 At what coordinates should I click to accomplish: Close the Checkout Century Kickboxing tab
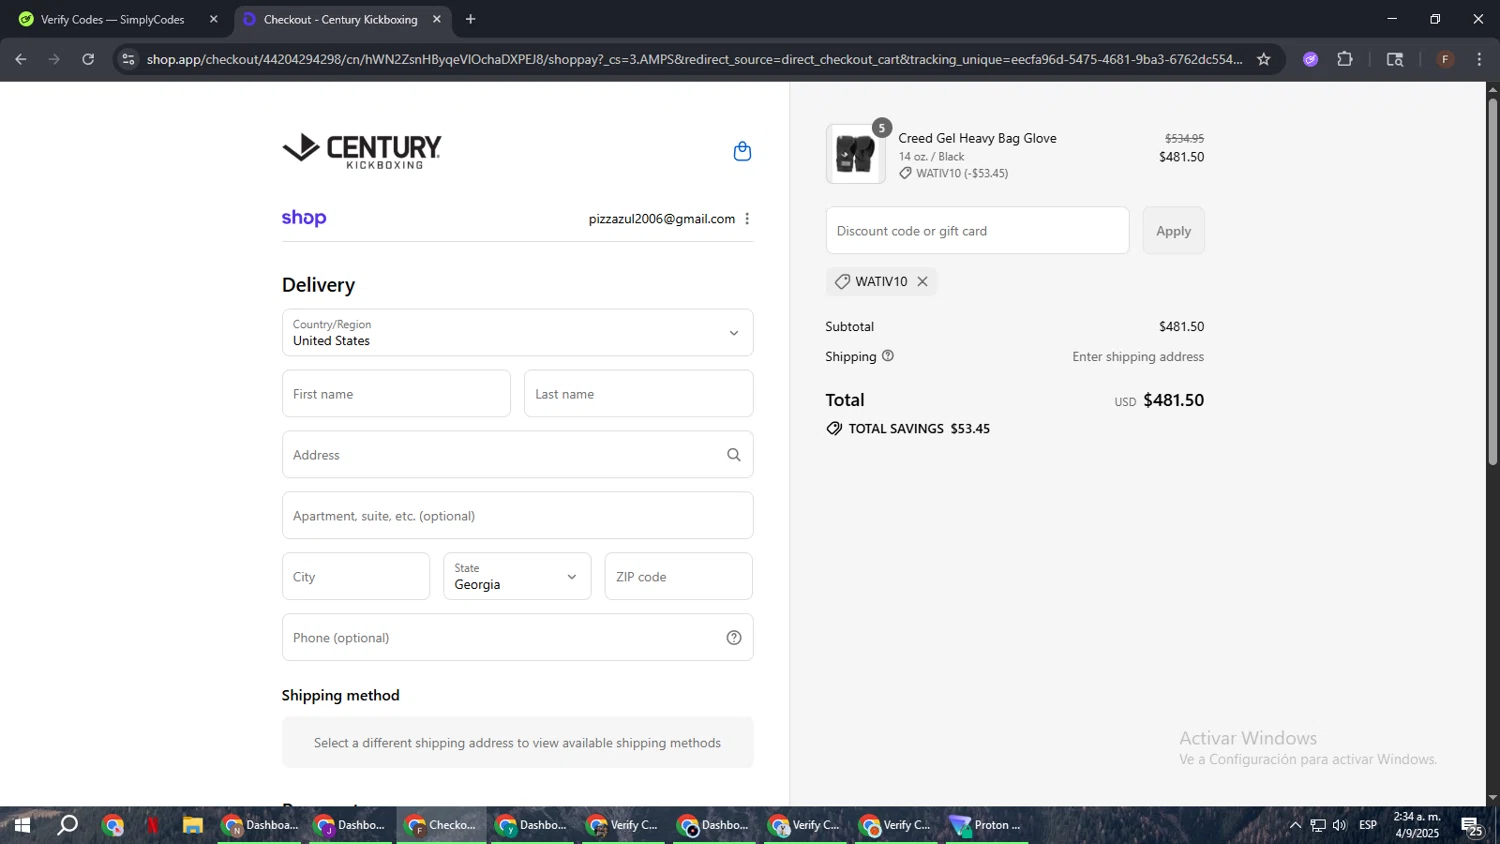[437, 19]
